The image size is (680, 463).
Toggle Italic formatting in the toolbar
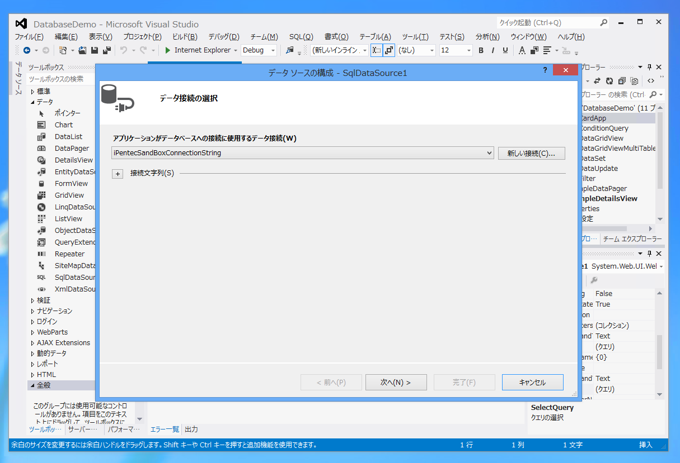pyautogui.click(x=493, y=50)
